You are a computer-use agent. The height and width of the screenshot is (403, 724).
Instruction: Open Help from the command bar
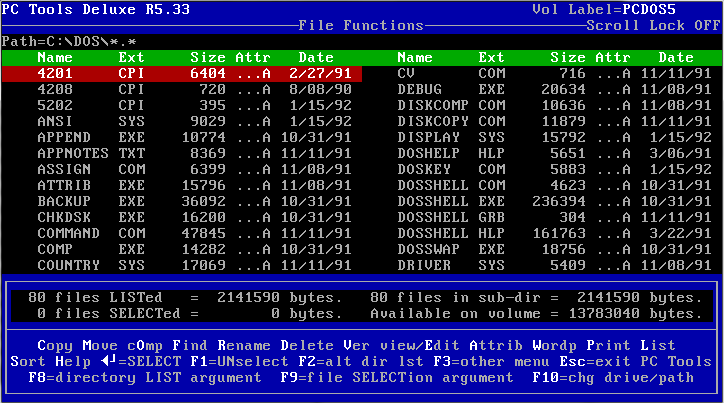(72, 361)
